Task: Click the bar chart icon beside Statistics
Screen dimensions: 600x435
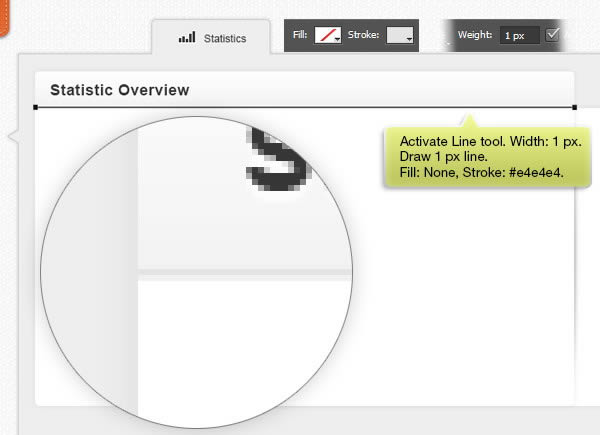Action: click(187, 37)
